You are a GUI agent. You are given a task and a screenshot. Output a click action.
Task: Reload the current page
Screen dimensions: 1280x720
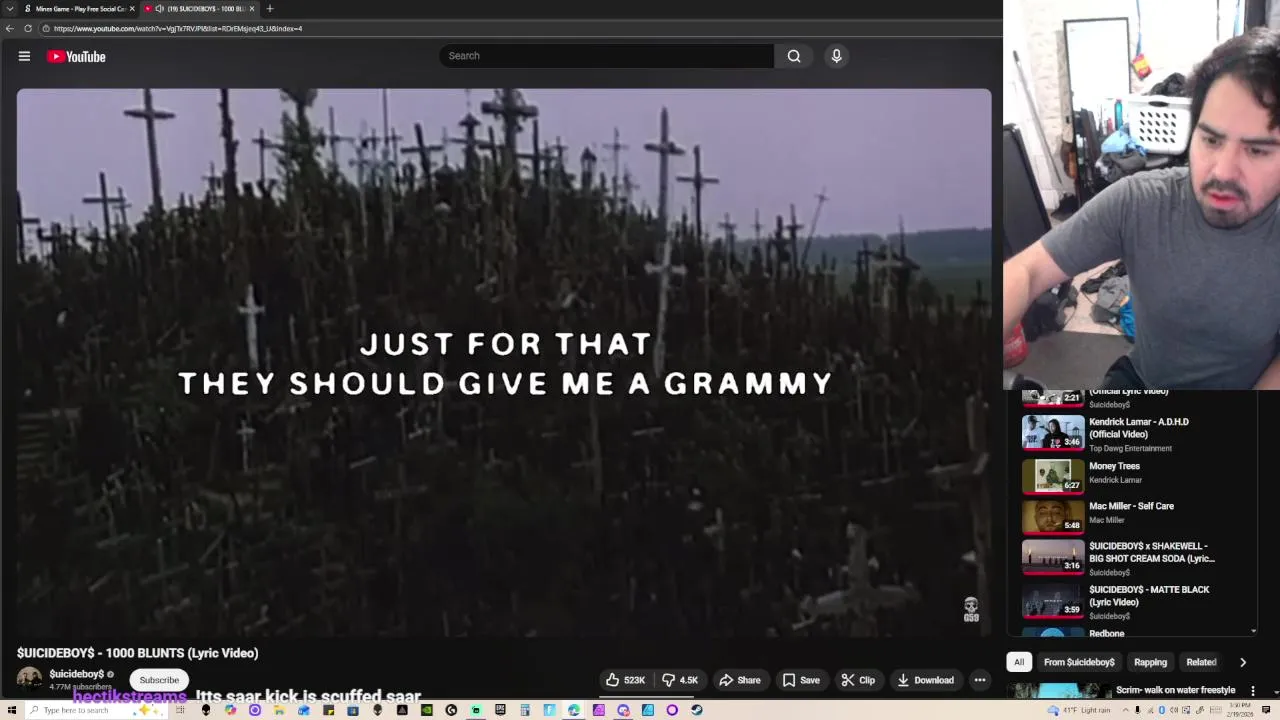[28, 28]
